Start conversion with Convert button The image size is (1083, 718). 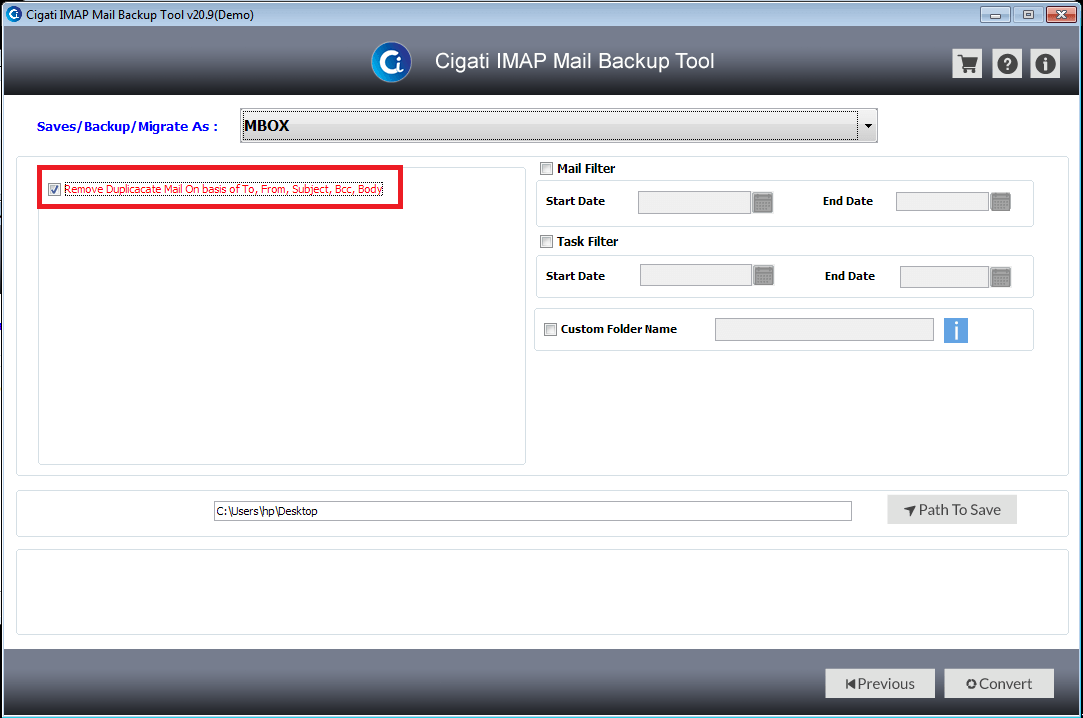999,683
